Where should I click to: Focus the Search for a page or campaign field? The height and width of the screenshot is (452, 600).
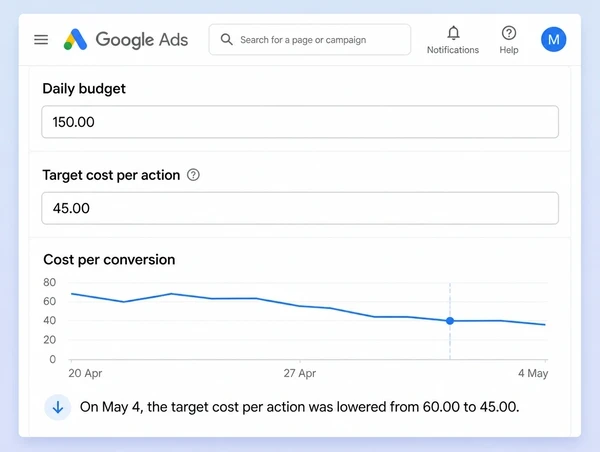310,40
